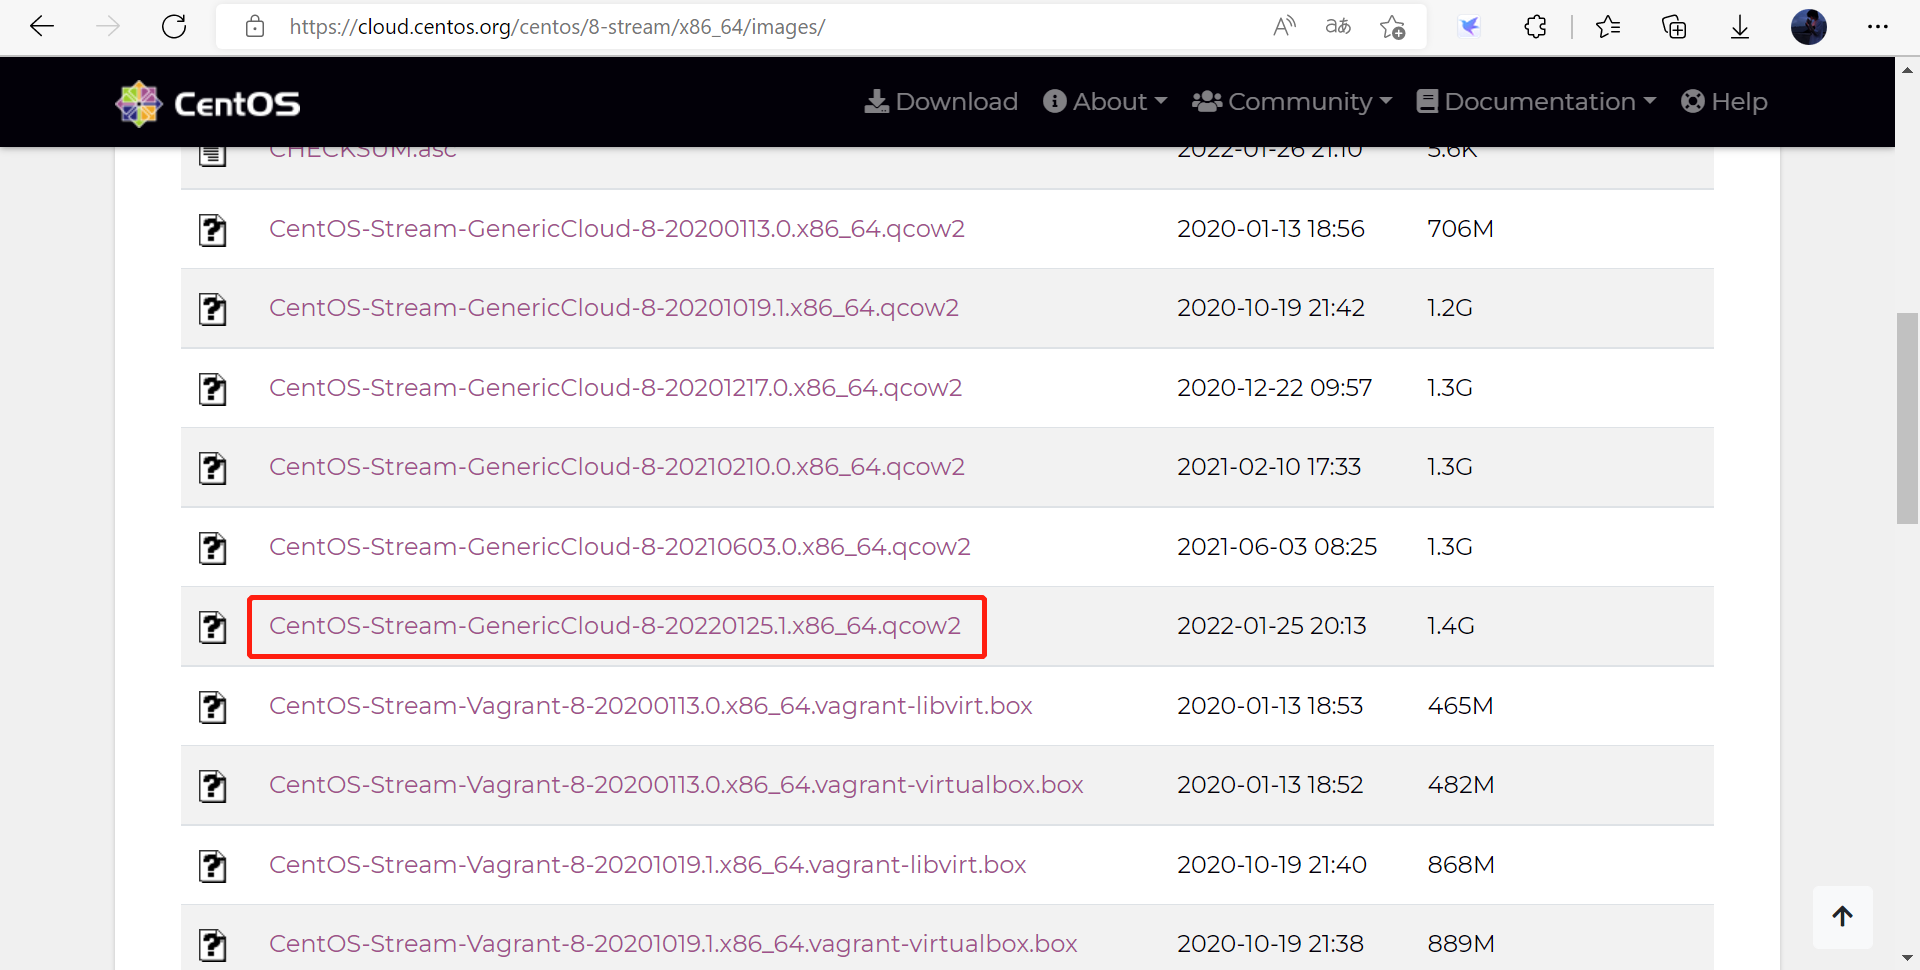Open Vagrant-8-20200113.0 vagrant-virtualbox.box link
Image resolution: width=1920 pixels, height=970 pixels.
click(x=676, y=785)
